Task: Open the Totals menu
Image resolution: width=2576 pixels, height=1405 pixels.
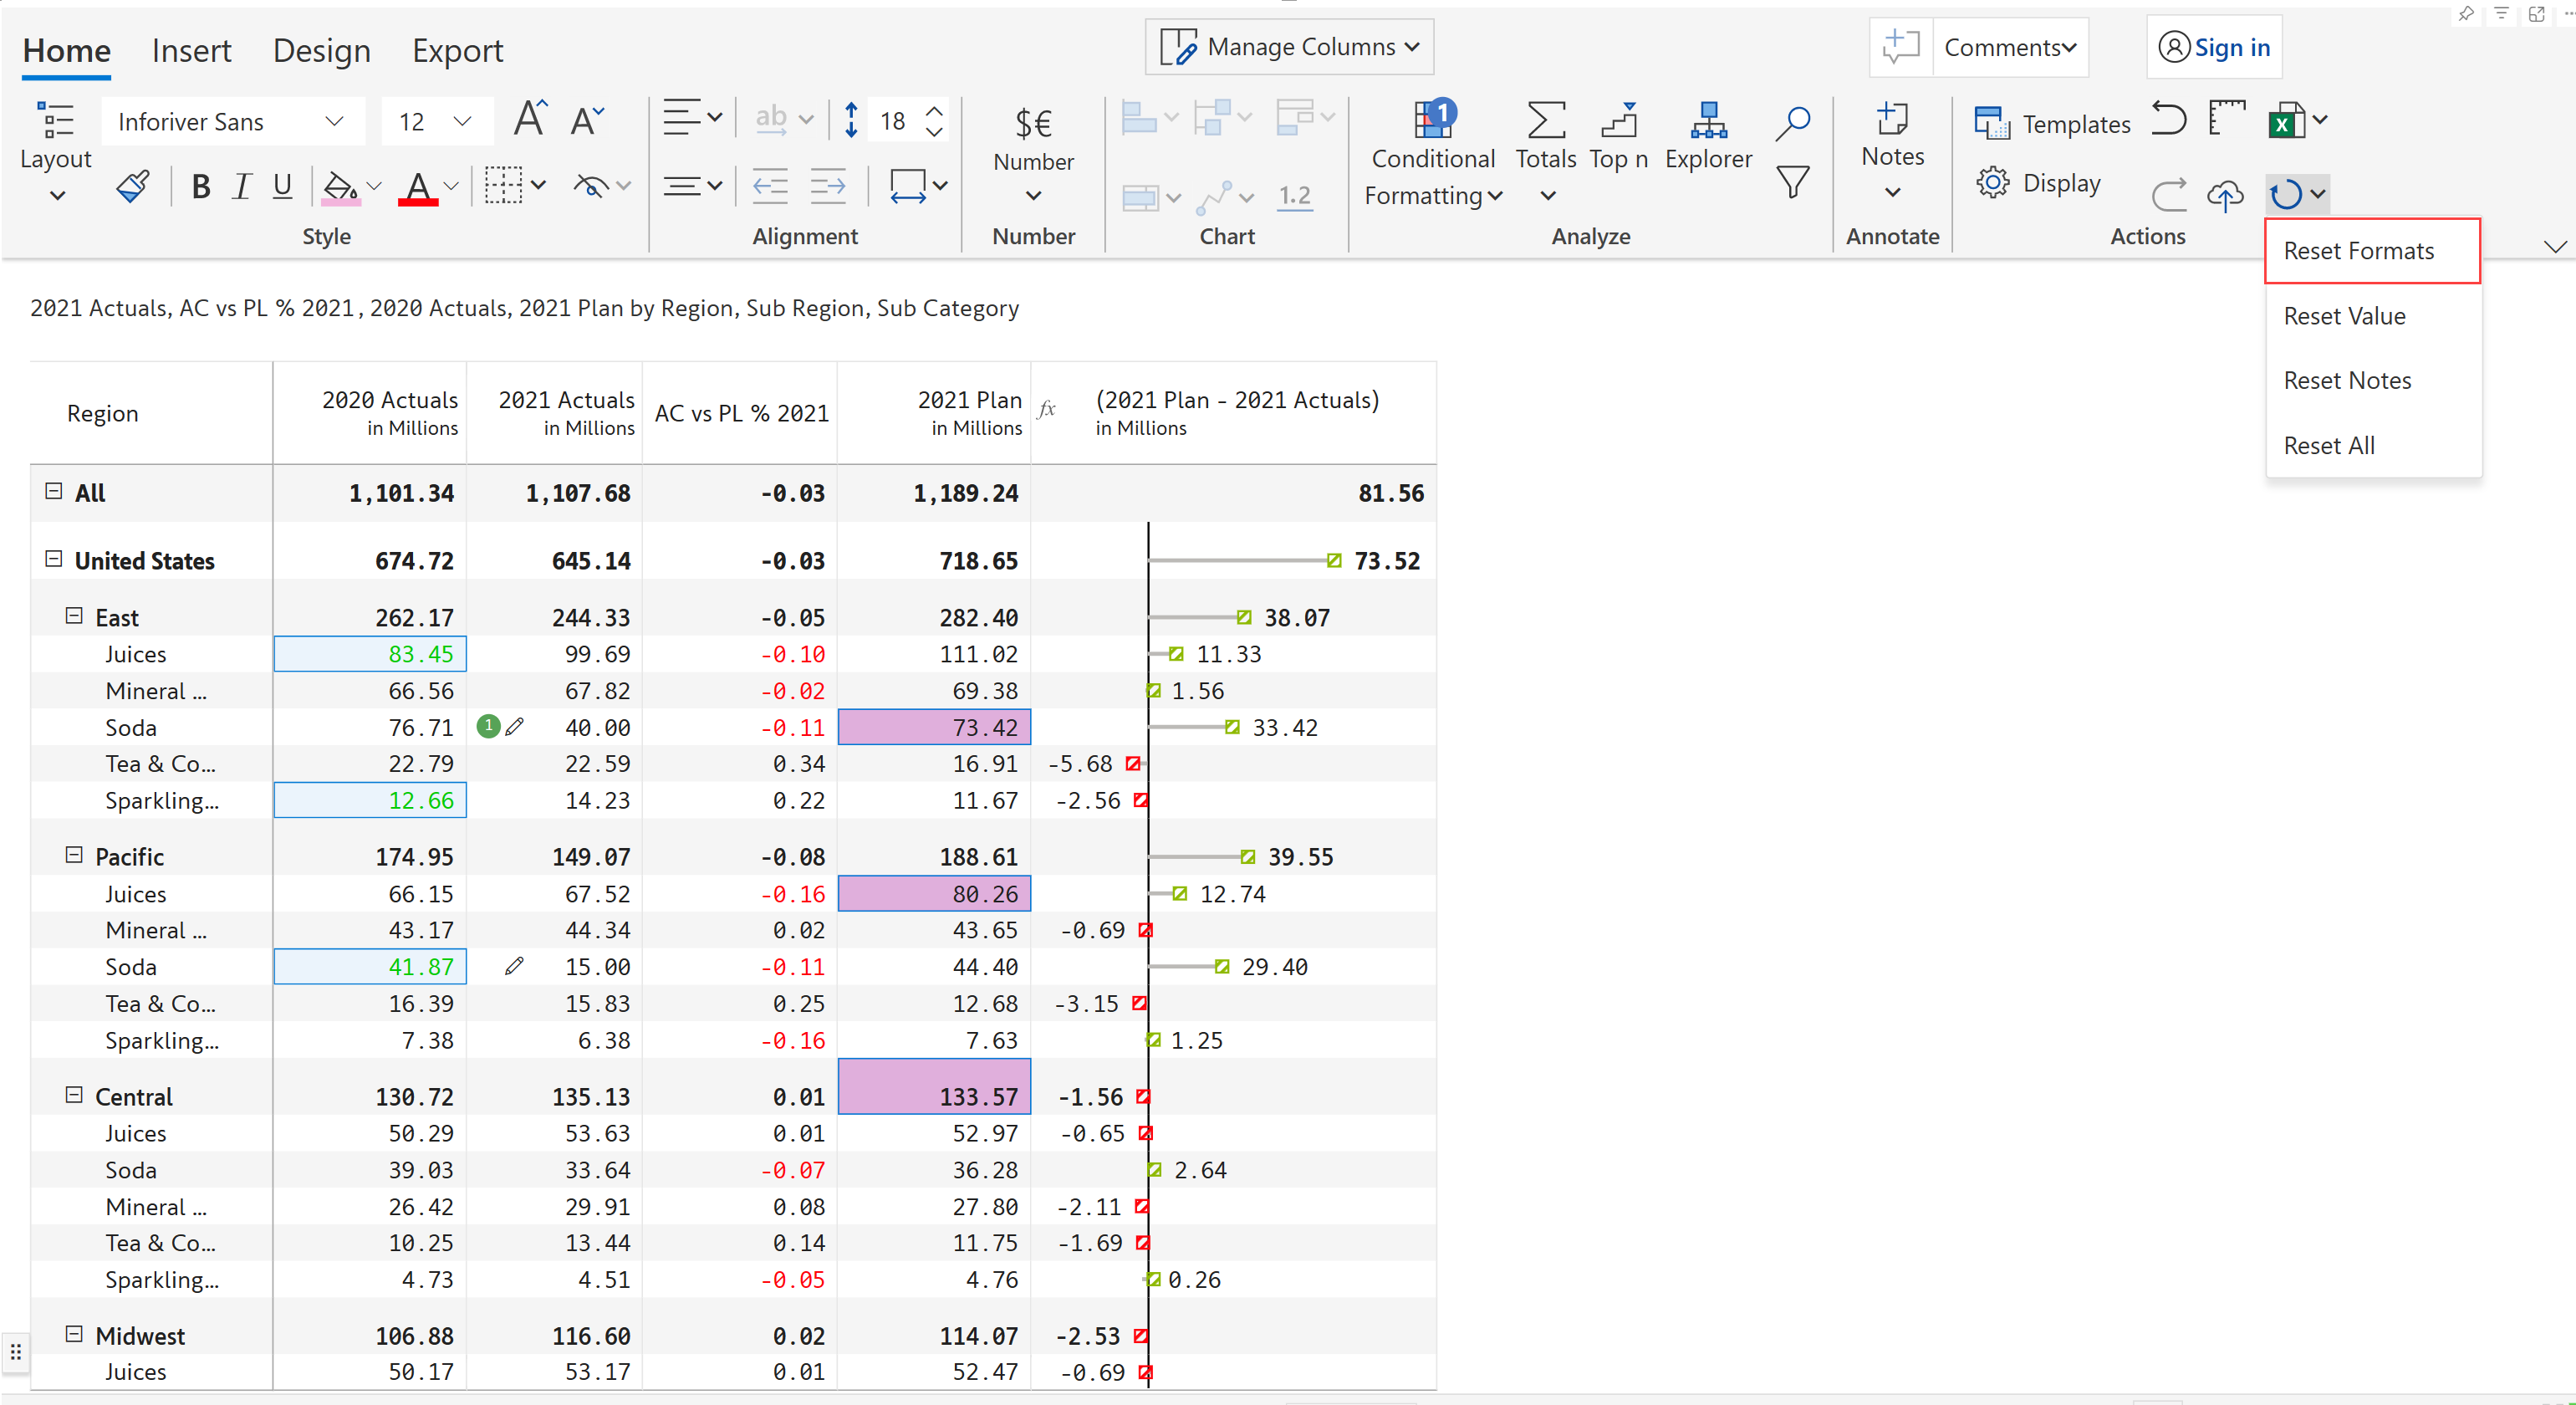Action: pos(1546,152)
